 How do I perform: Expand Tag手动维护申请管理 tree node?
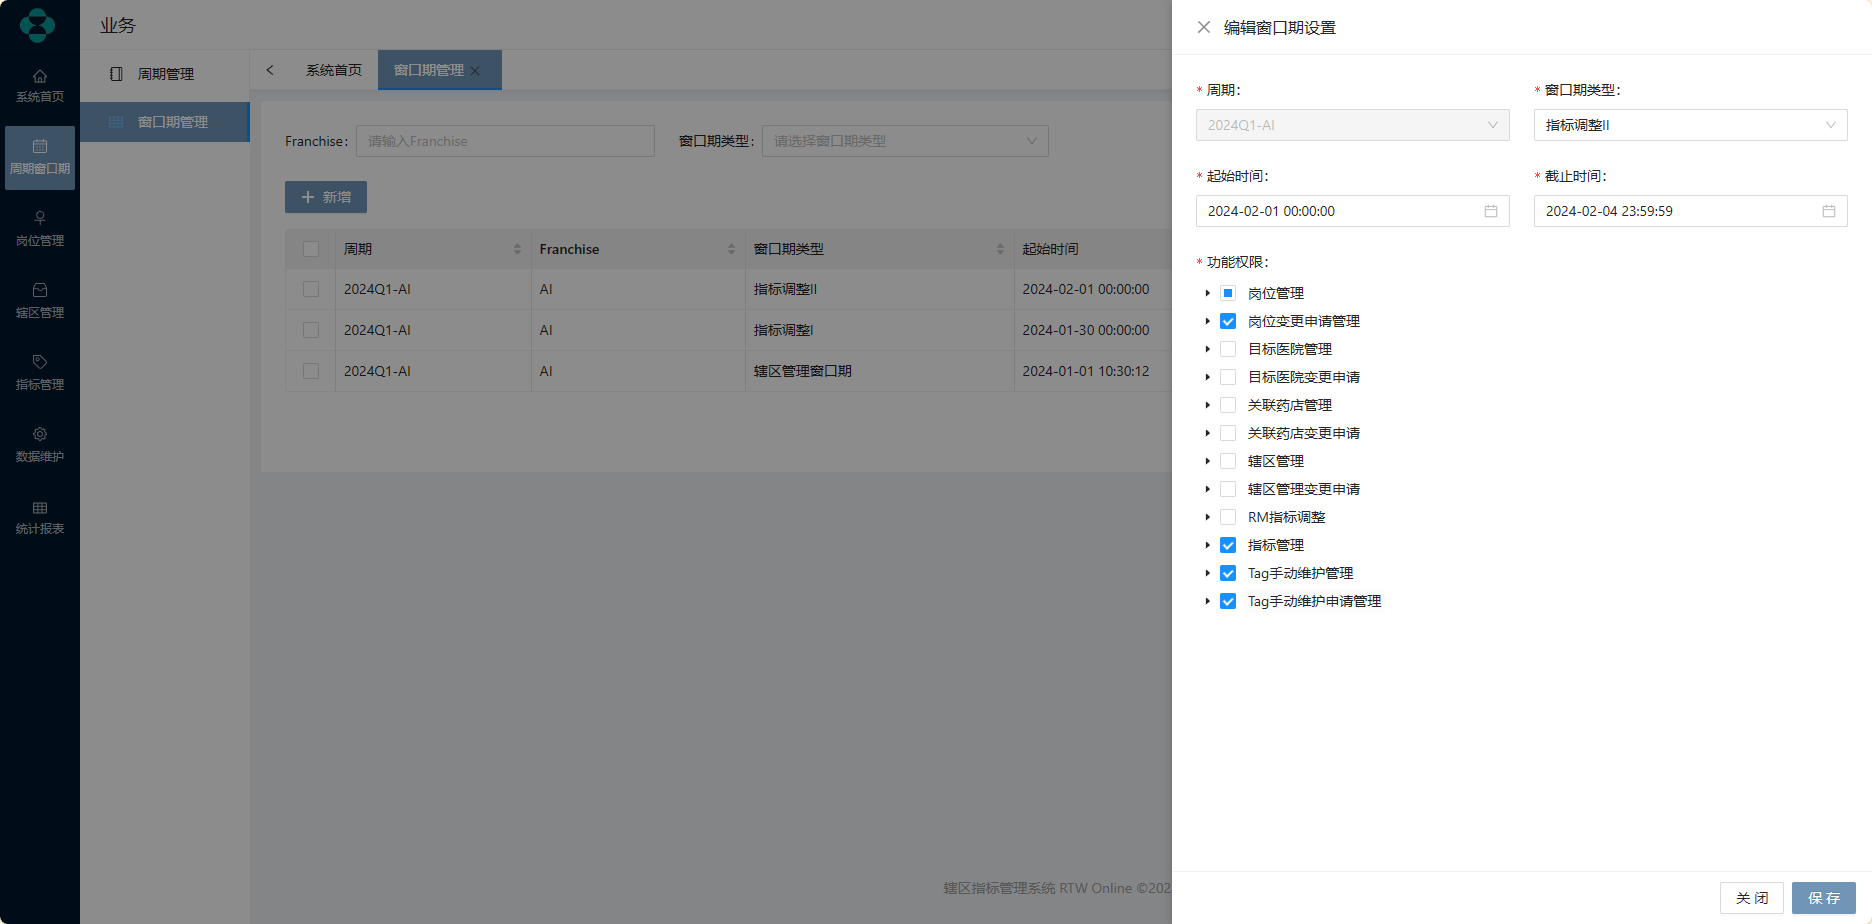(1207, 601)
